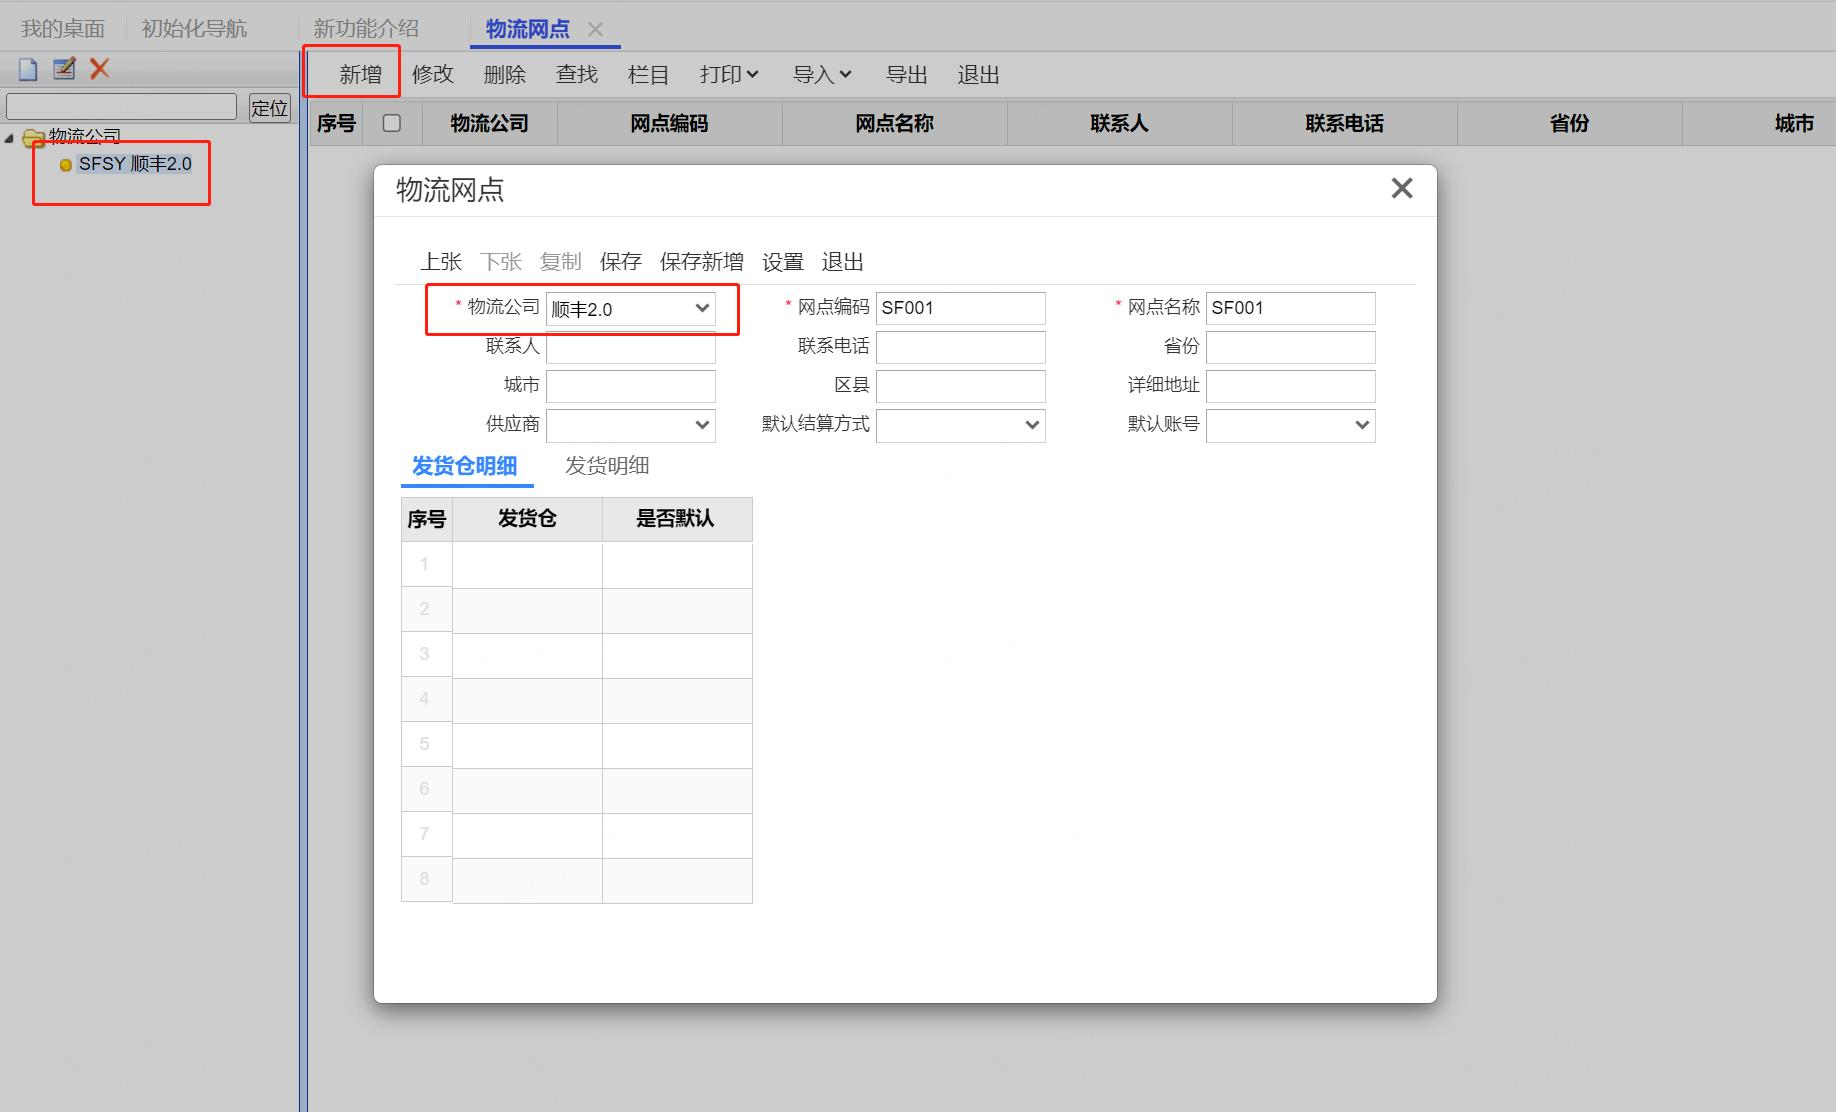1836x1112 pixels.
Task: Focus the locate search input field
Action: tap(121, 107)
